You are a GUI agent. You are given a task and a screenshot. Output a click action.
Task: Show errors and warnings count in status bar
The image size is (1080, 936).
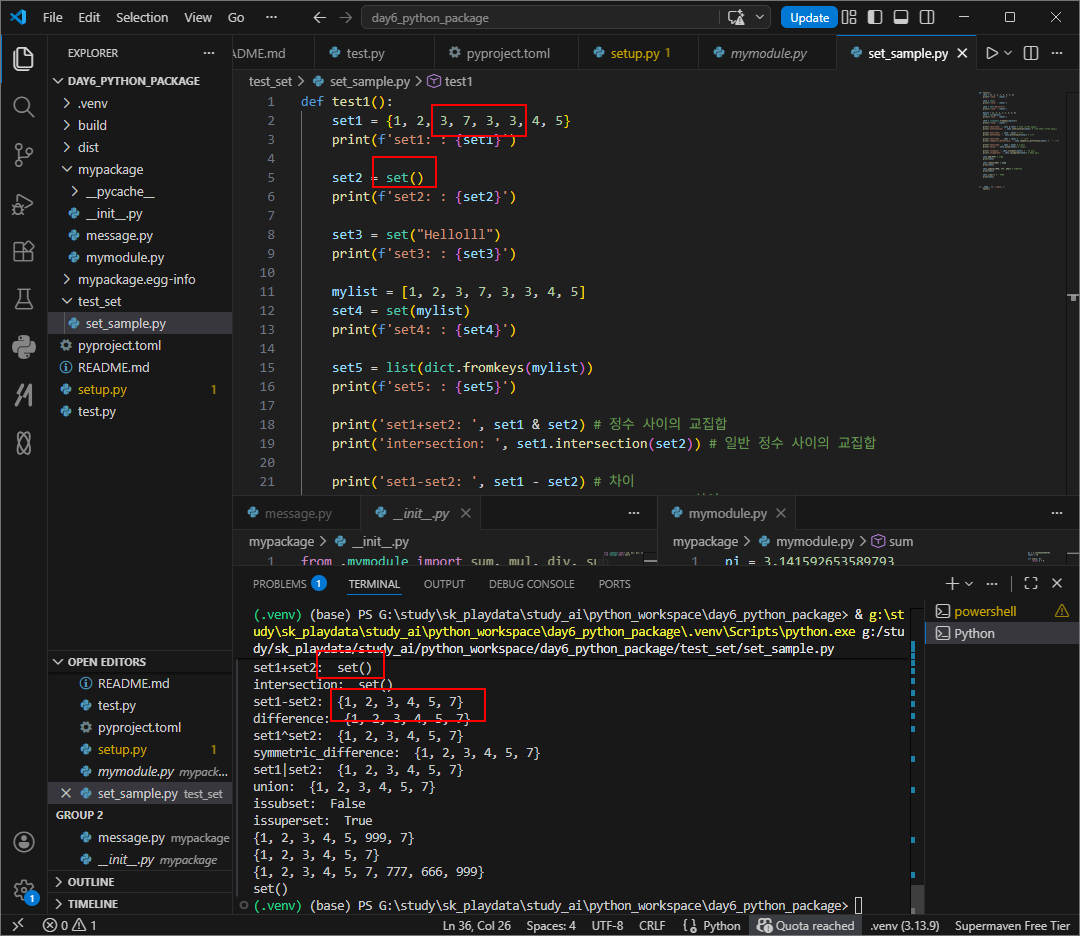(x=70, y=925)
